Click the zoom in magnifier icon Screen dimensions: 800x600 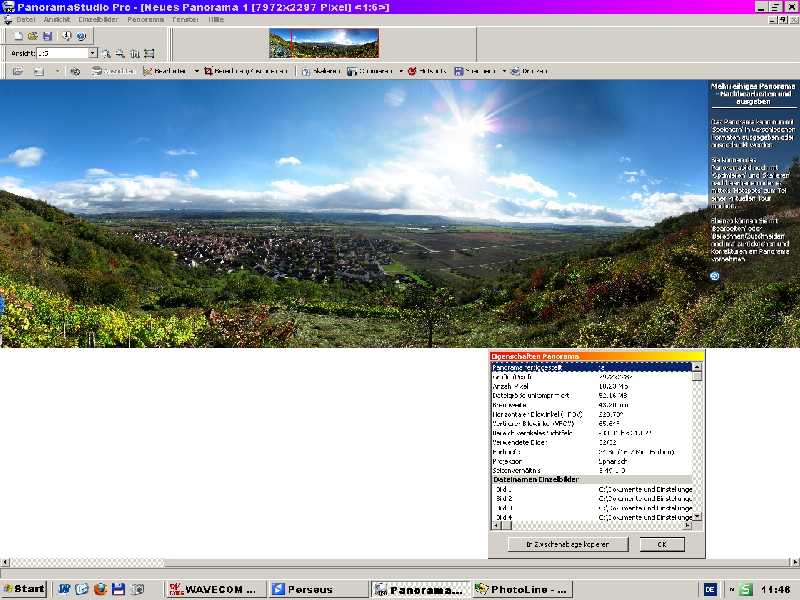click(106, 53)
